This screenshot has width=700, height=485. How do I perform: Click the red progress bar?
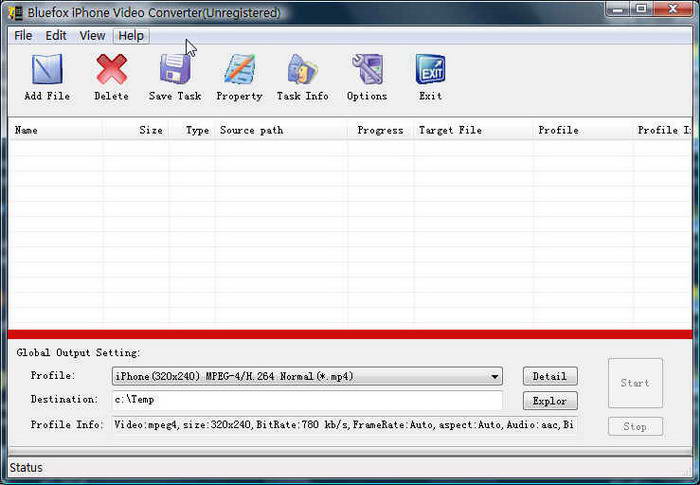(350, 334)
